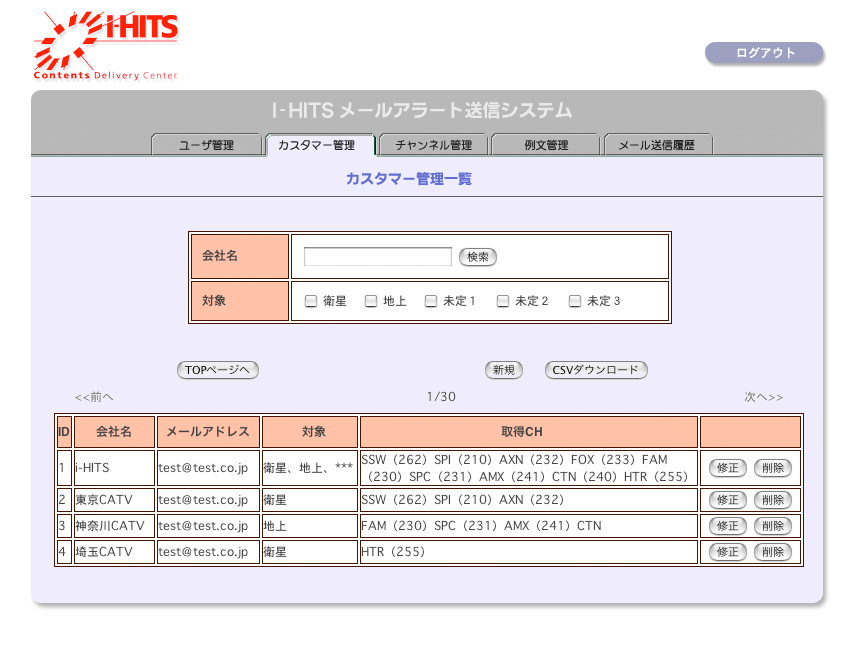Image resolution: width=850 pixels, height=664 pixels.
Task: Tick the 地上 checkbox
Action: (x=371, y=301)
